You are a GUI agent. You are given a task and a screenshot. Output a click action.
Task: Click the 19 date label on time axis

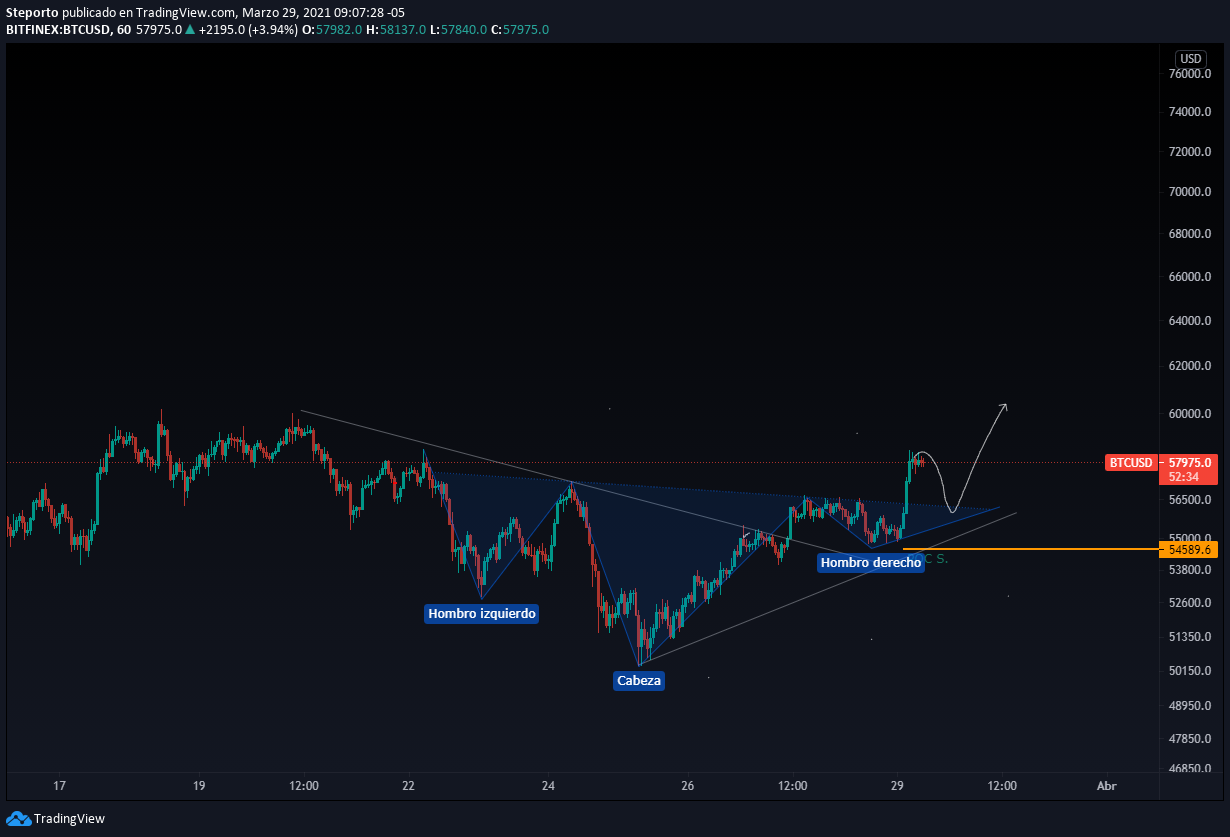click(199, 786)
